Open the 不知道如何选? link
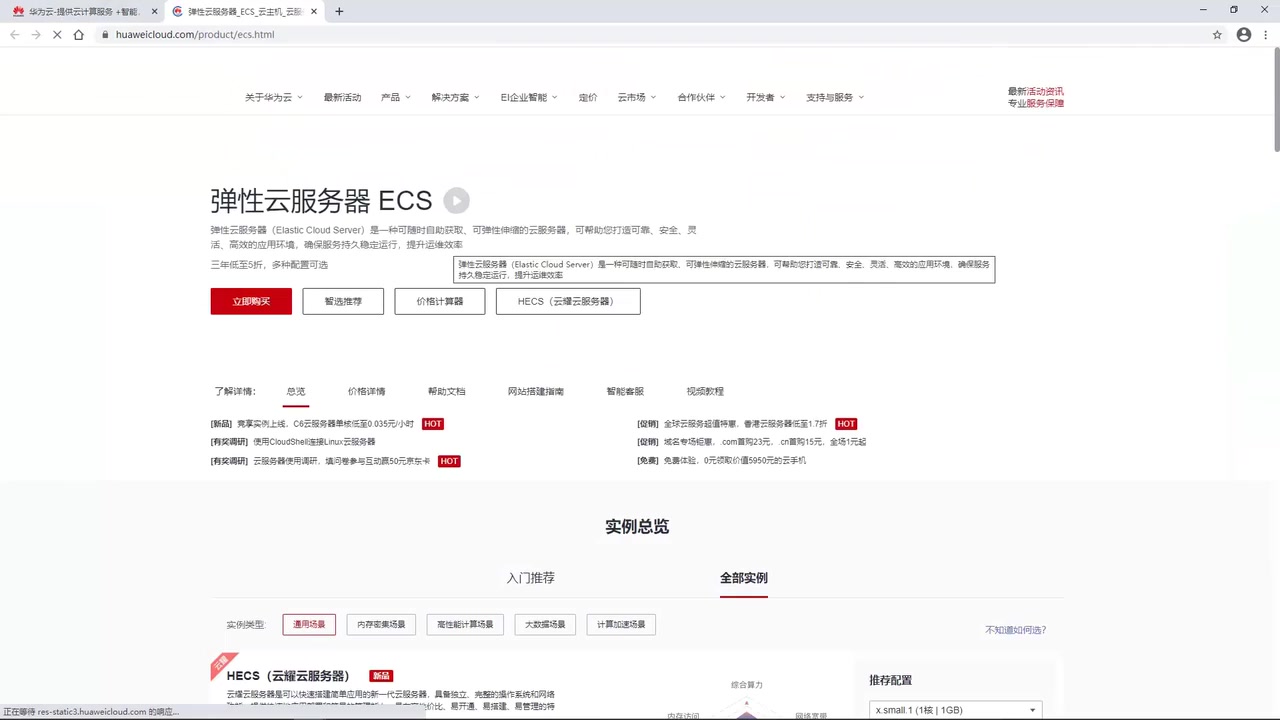This screenshot has width=1280, height=720. point(1015,630)
